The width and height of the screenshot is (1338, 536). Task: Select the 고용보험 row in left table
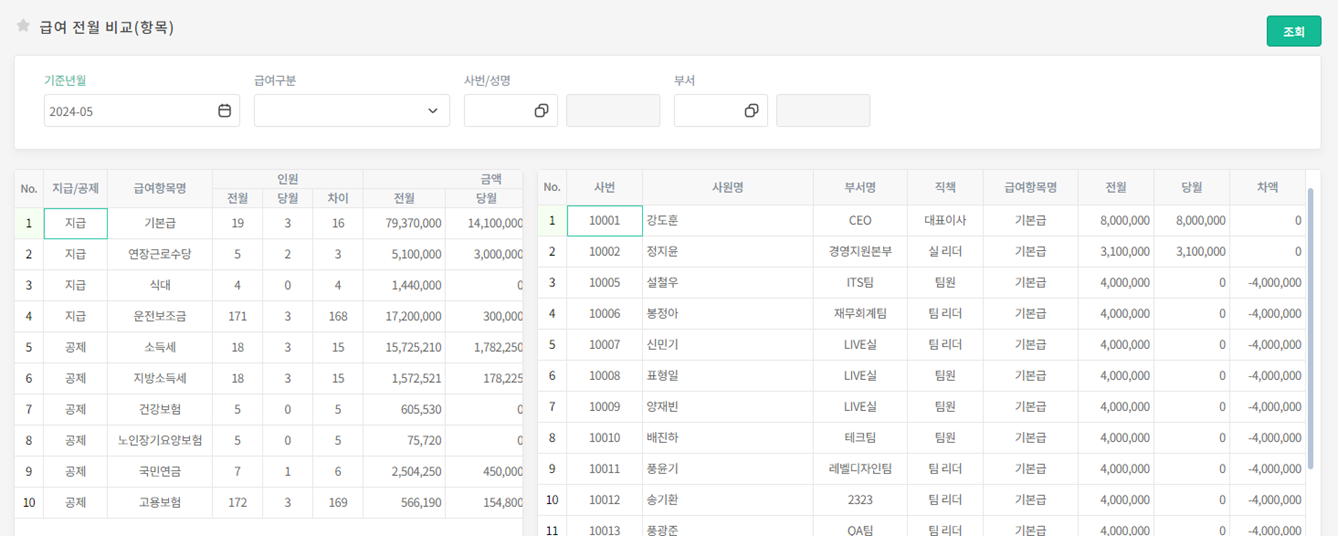click(x=160, y=502)
